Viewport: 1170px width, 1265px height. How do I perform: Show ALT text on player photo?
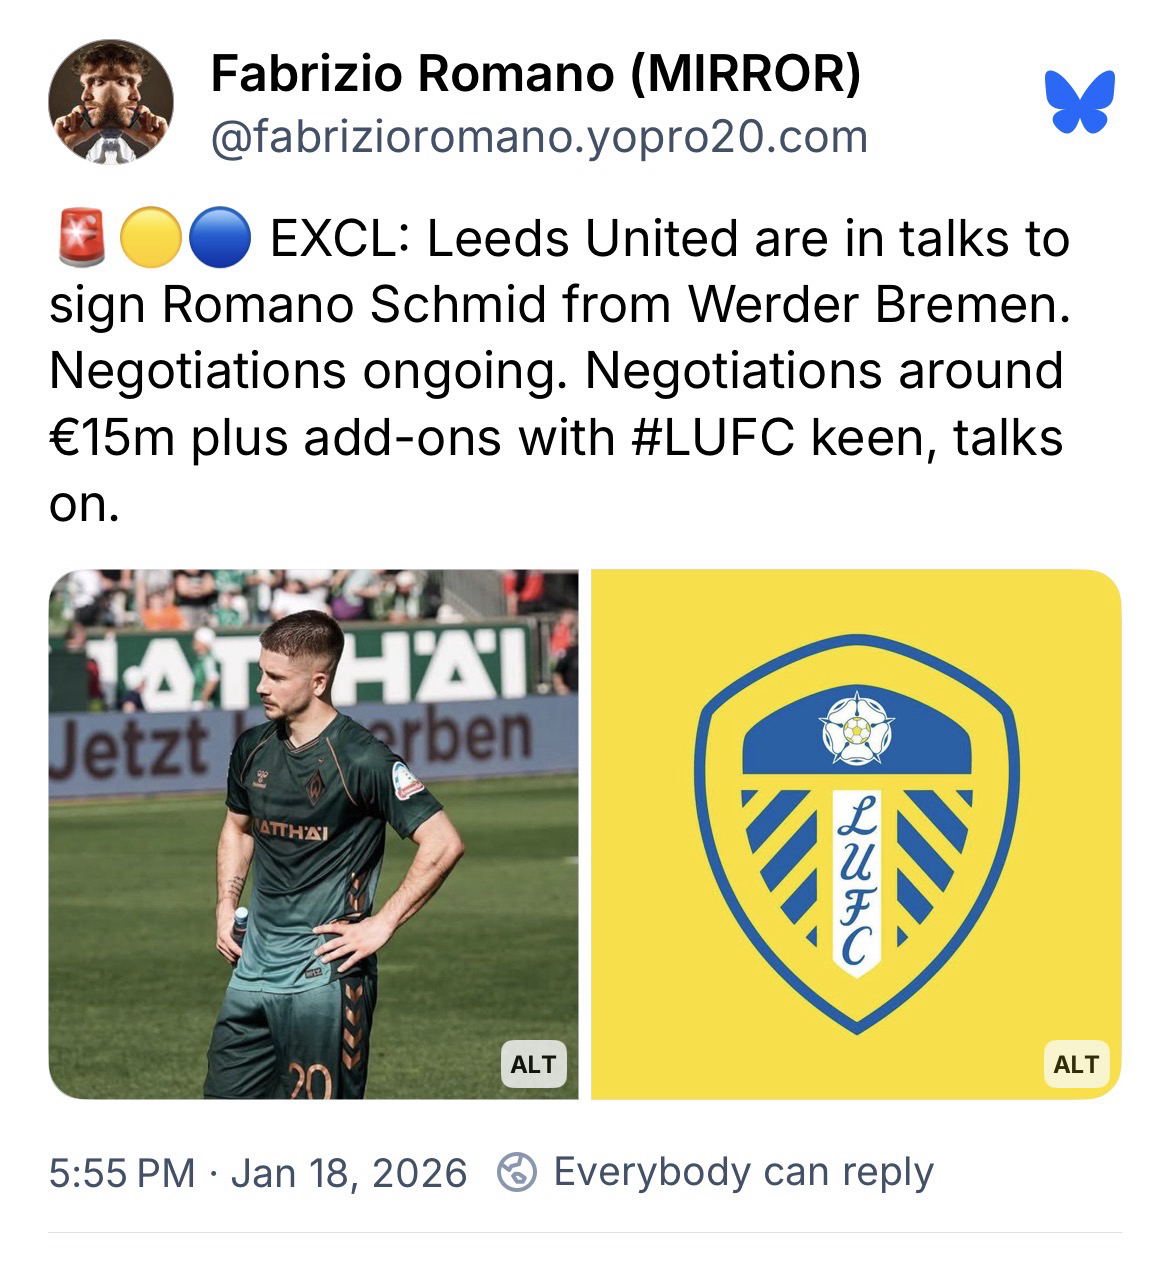[533, 1065]
